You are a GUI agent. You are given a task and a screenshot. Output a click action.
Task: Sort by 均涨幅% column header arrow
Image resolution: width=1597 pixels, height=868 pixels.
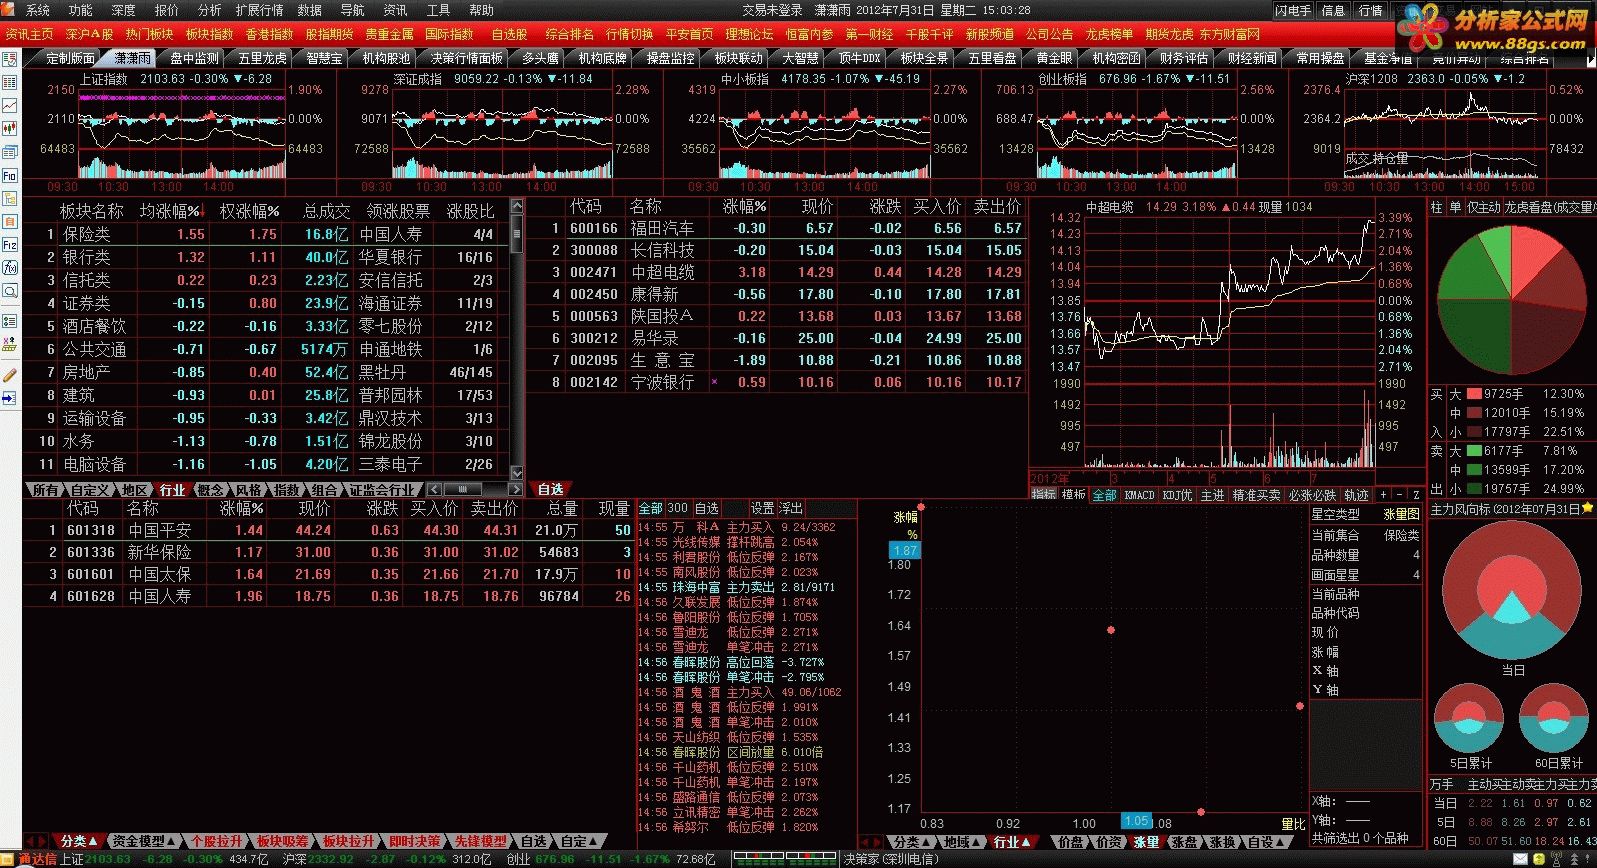pyautogui.click(x=204, y=211)
